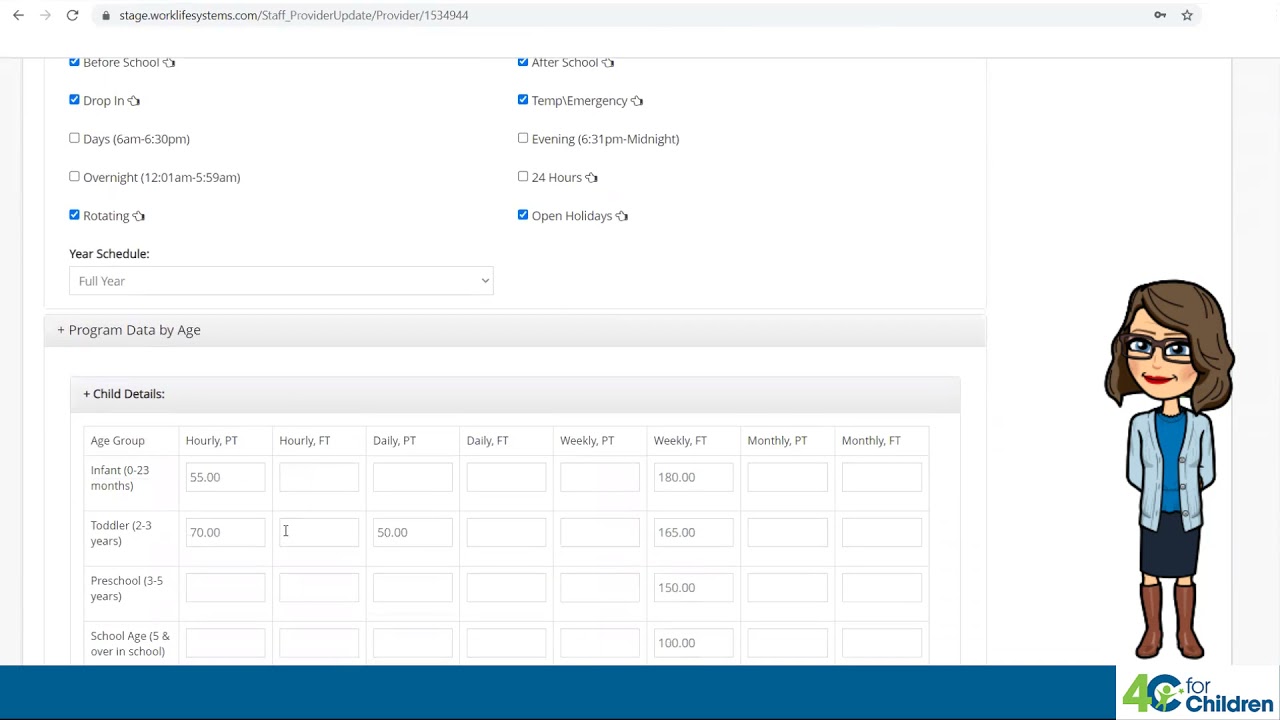Click the Toddler (2-3 years) row label
The width and height of the screenshot is (1280, 720).
click(121, 533)
